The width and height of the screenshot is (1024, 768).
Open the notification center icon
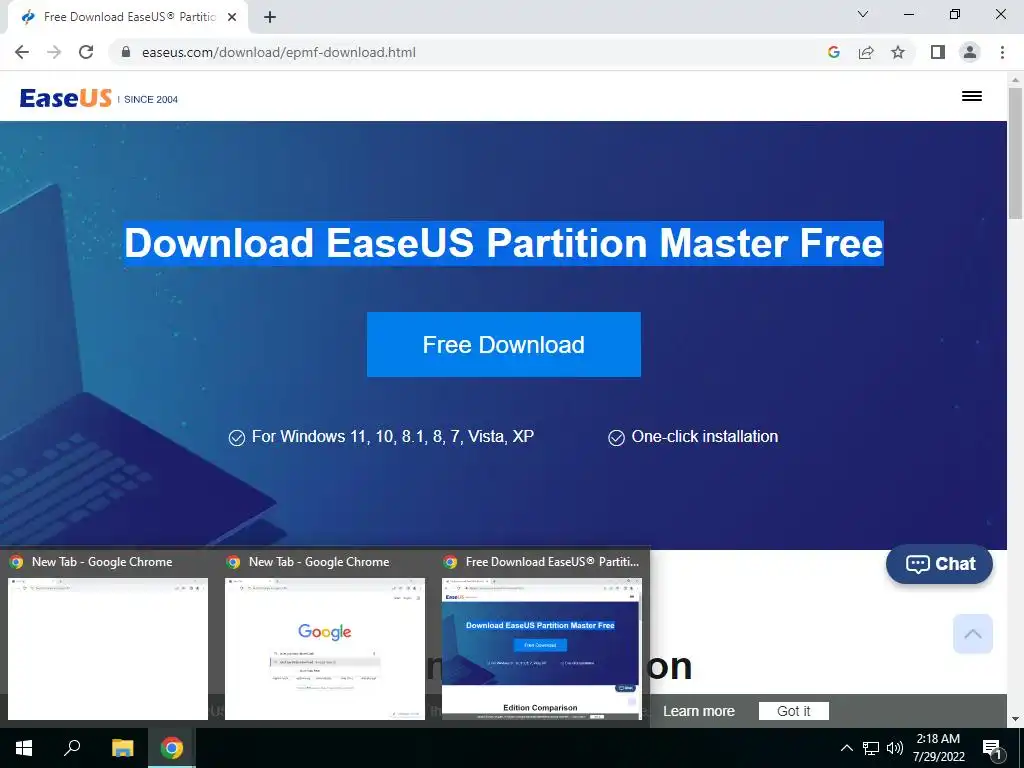(x=993, y=749)
